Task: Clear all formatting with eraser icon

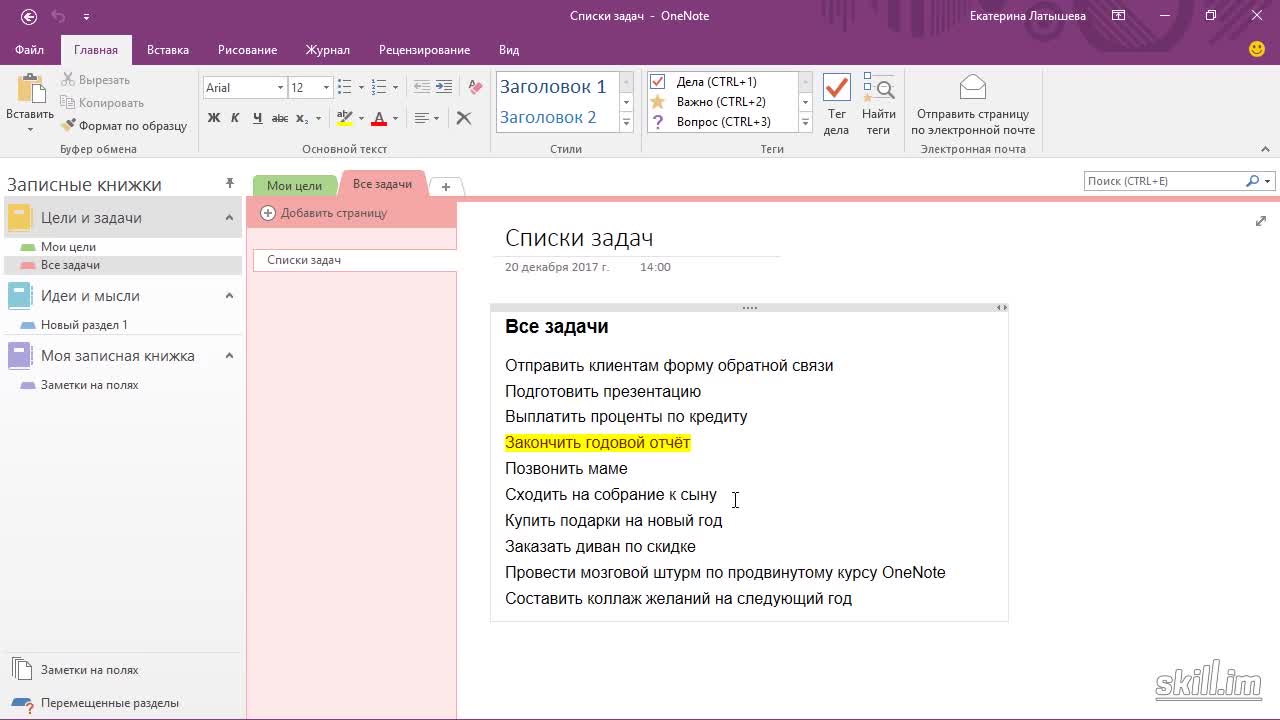Action: point(475,88)
